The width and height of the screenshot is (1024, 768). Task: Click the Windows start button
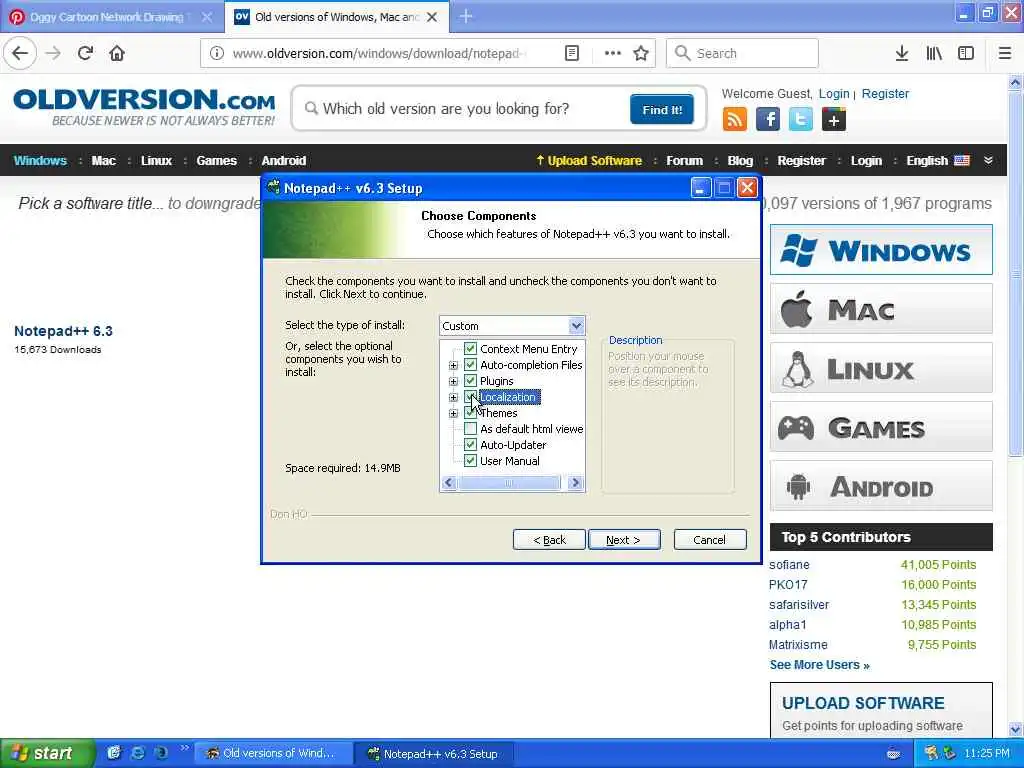pyautogui.click(x=46, y=753)
